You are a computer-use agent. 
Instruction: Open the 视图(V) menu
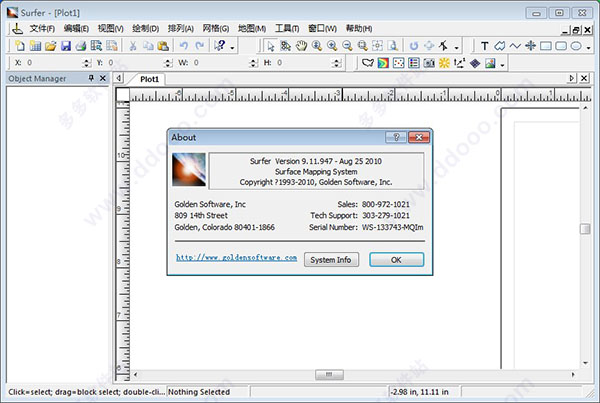[111, 28]
